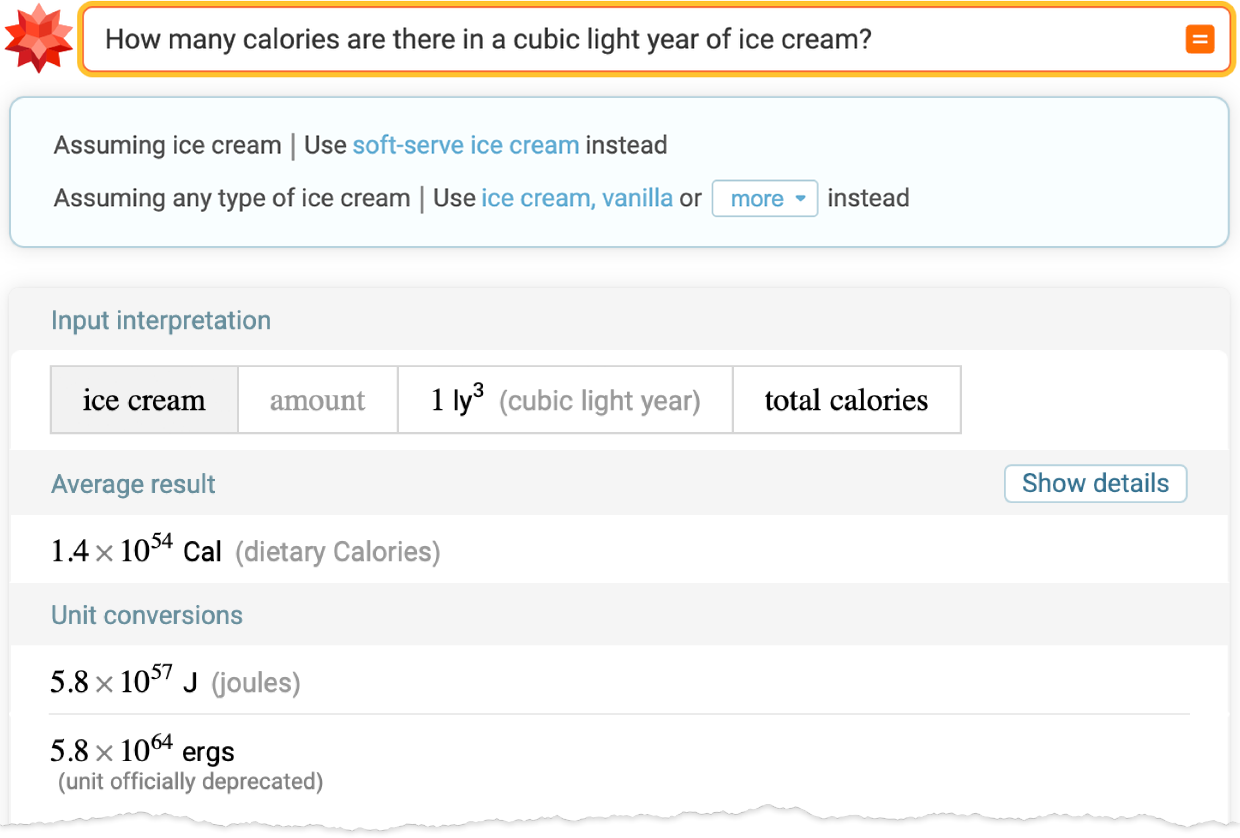
Task: Select the ergs conversion result
Action: click(x=143, y=750)
